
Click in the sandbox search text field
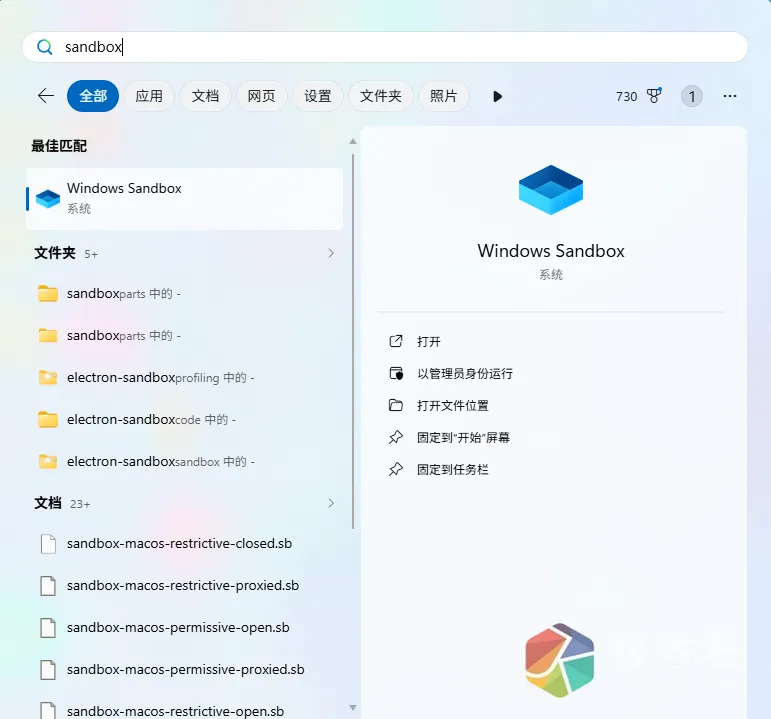click(x=400, y=47)
